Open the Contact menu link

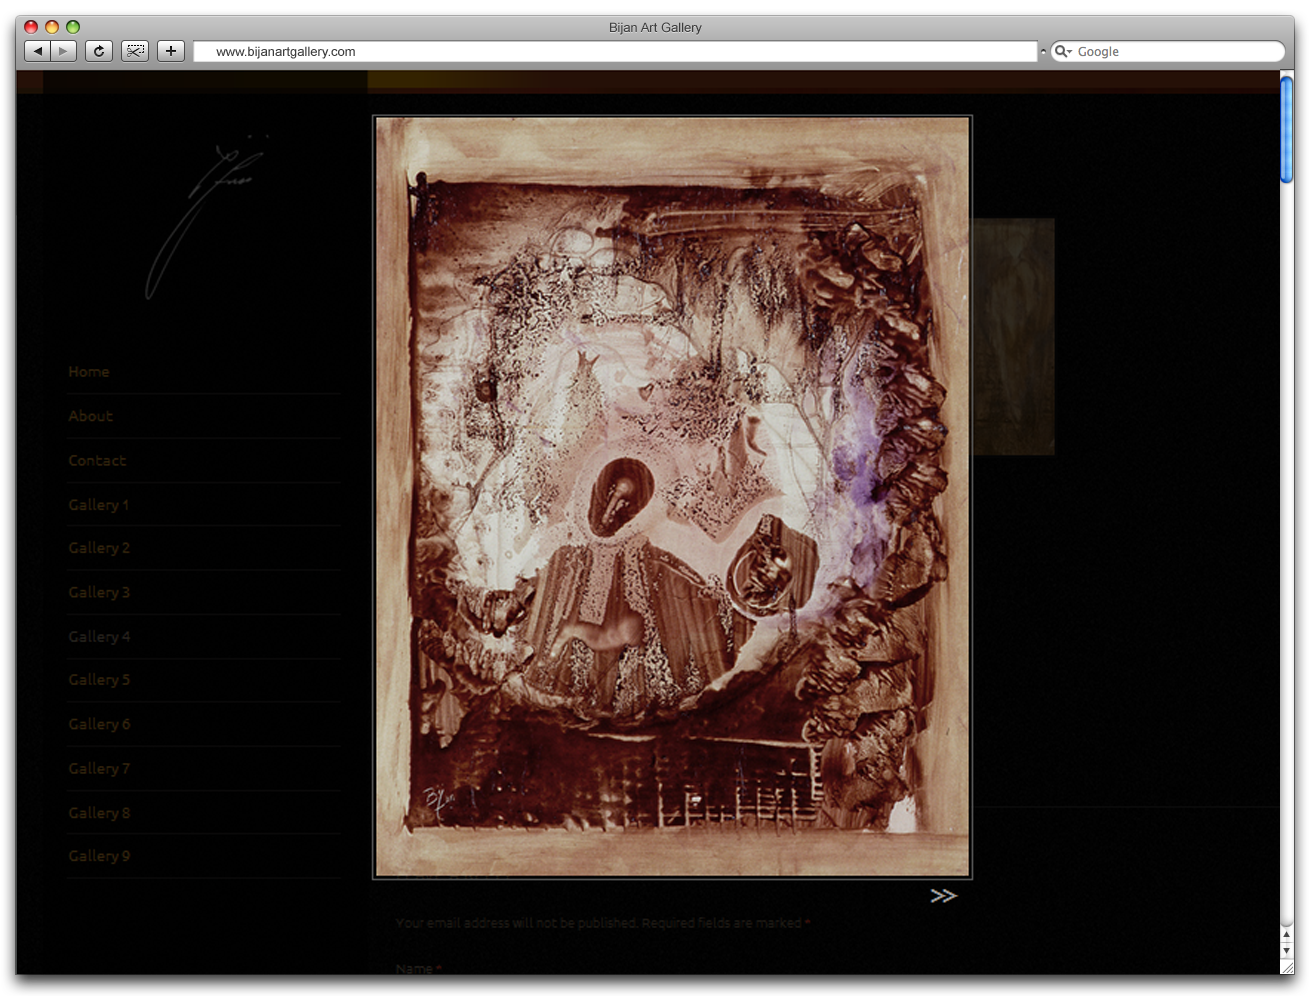pyautogui.click(x=97, y=461)
